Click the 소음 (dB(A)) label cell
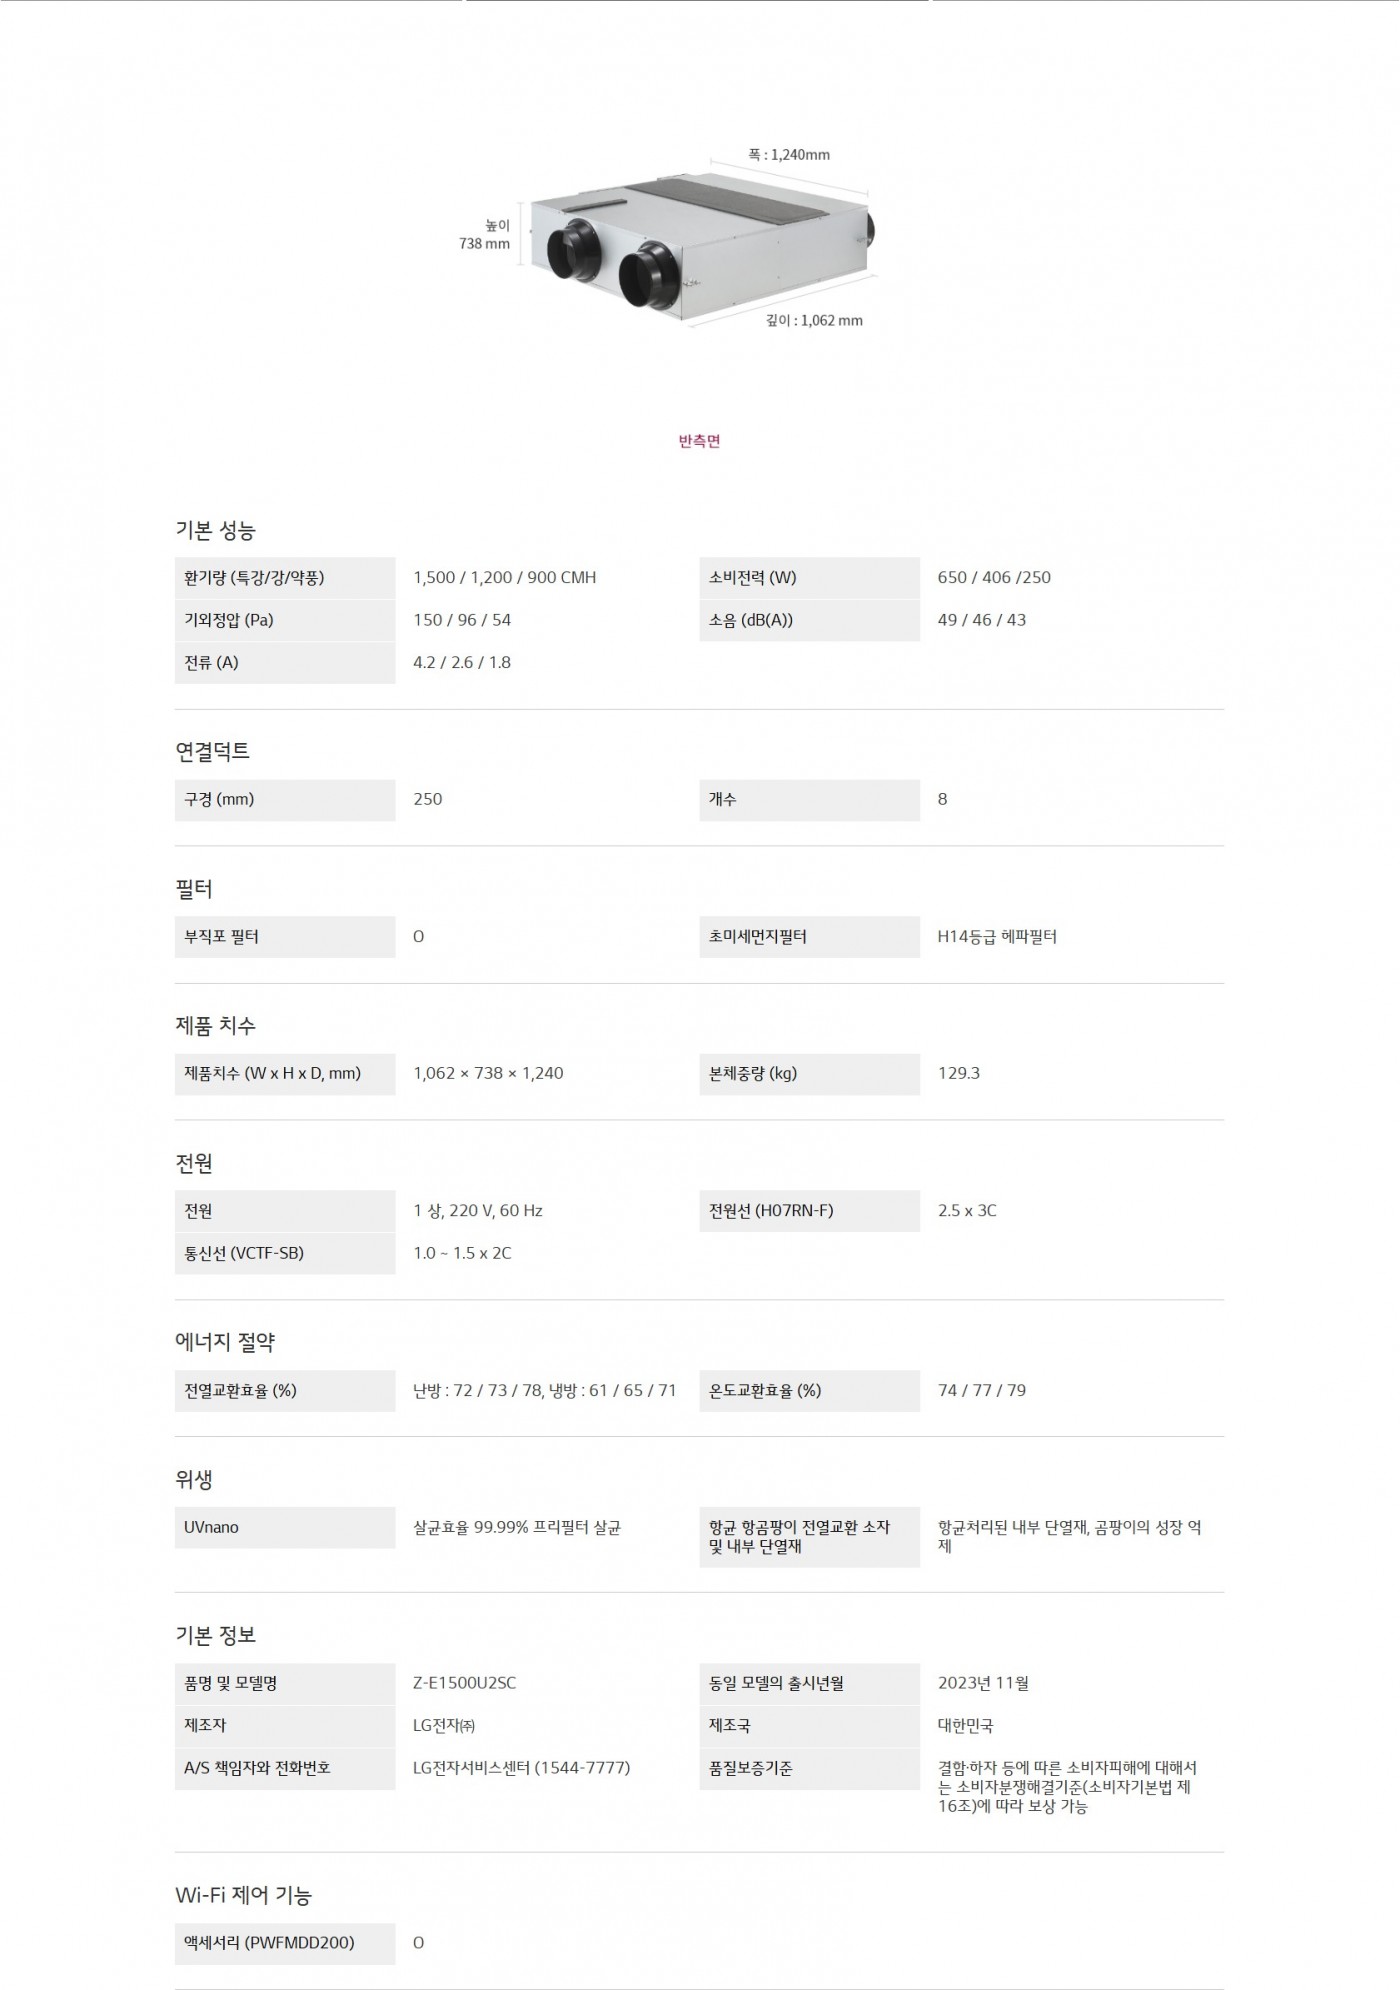 point(808,620)
